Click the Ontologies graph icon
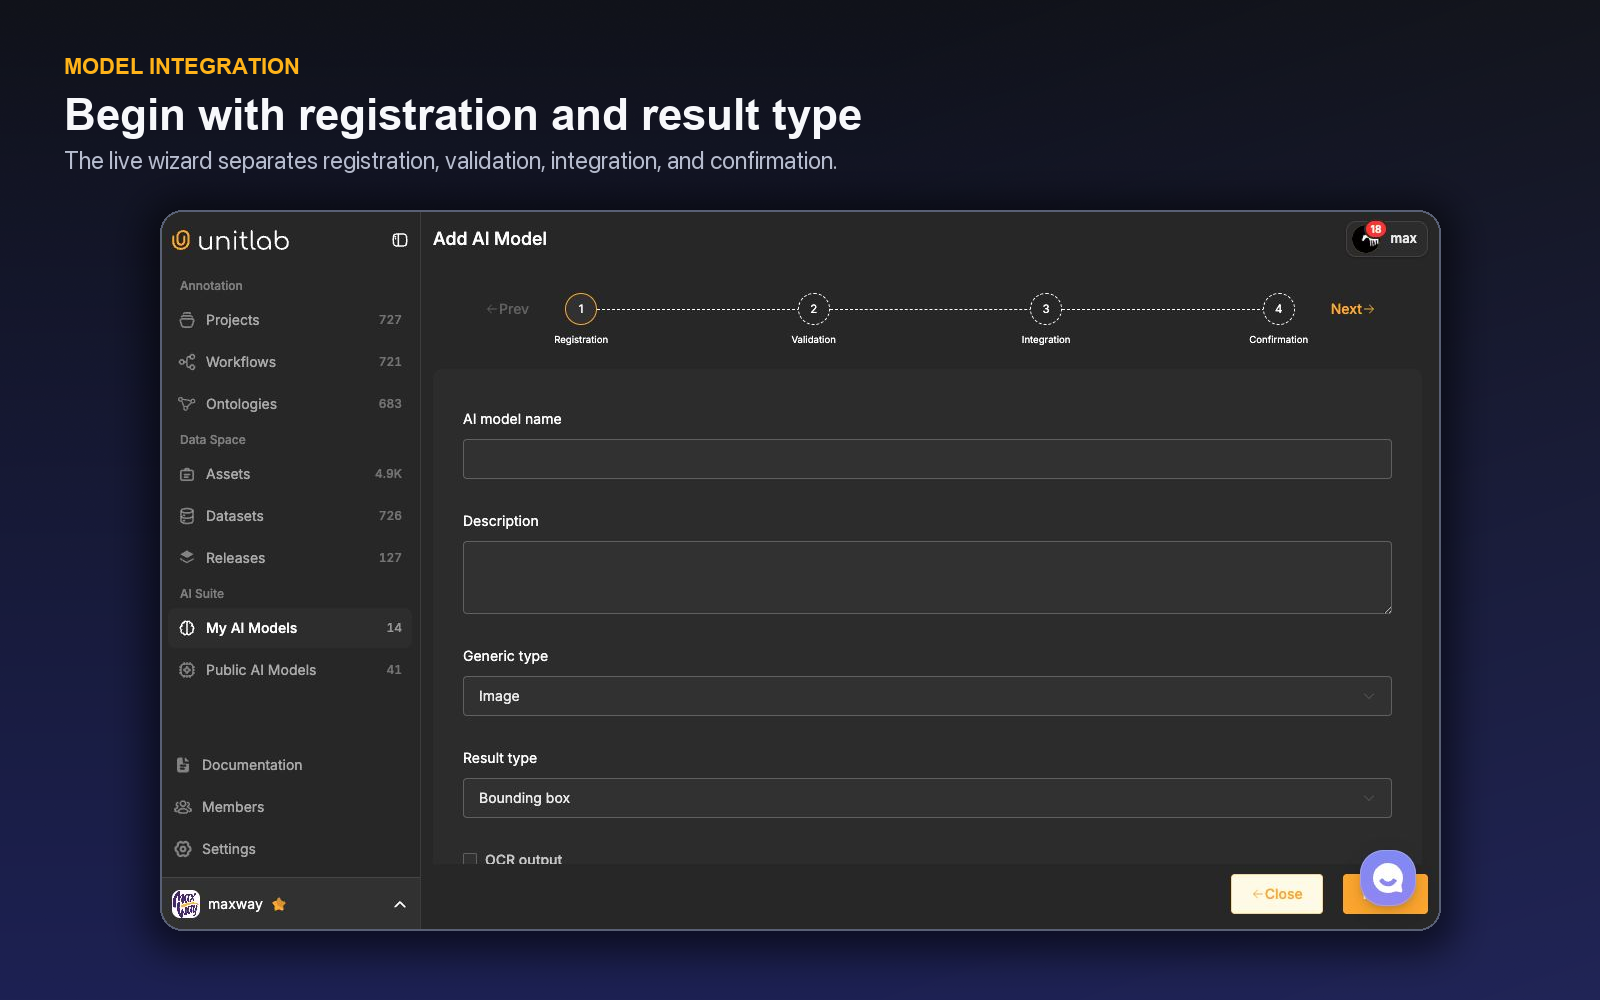This screenshot has height=1000, width=1600. (187, 404)
